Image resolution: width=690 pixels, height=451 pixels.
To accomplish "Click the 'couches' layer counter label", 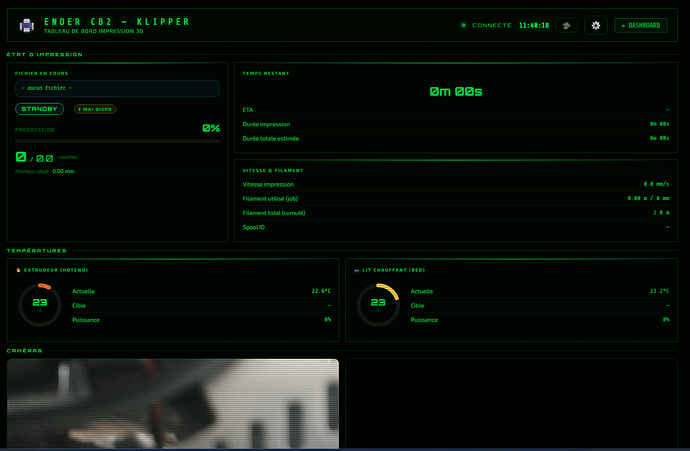I will click(x=68, y=157).
